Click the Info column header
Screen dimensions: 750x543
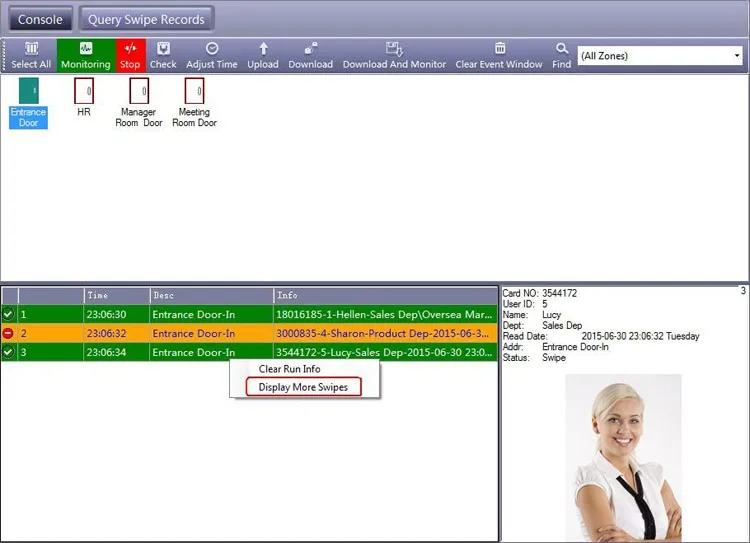click(386, 296)
